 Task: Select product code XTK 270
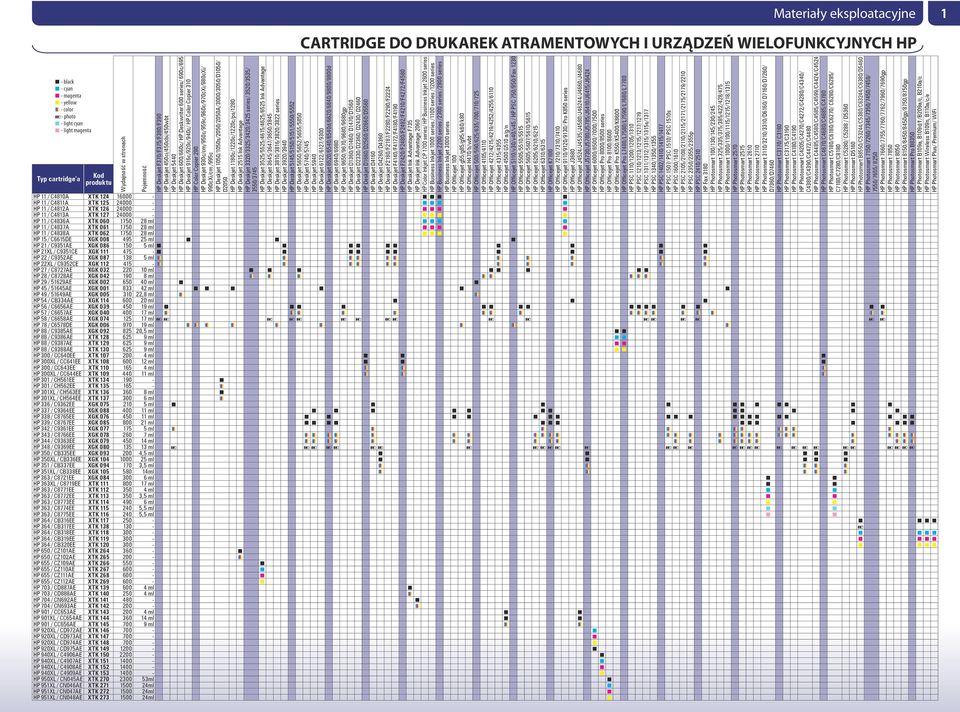tap(98, 679)
